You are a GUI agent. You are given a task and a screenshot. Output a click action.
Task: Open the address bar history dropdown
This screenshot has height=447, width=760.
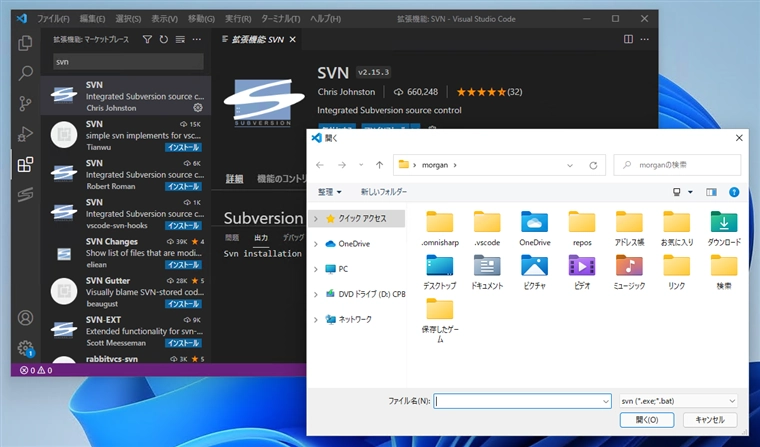570,165
